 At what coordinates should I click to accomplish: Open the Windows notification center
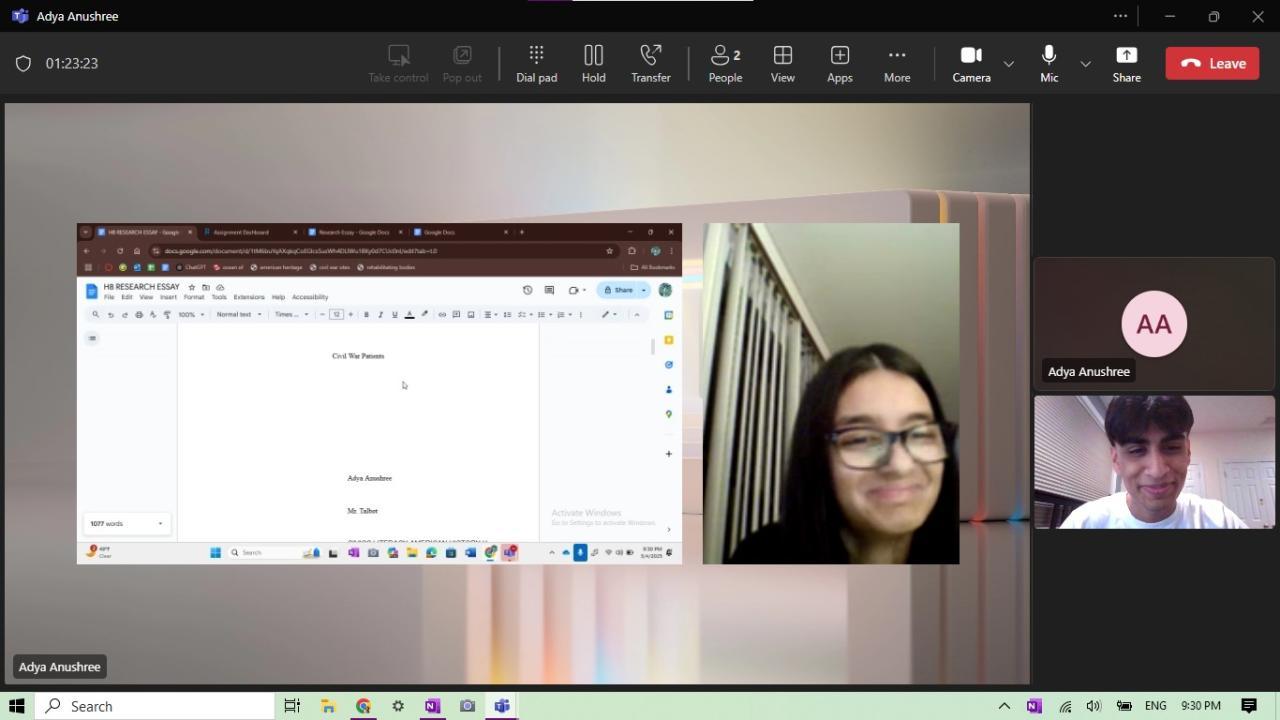[1248, 706]
